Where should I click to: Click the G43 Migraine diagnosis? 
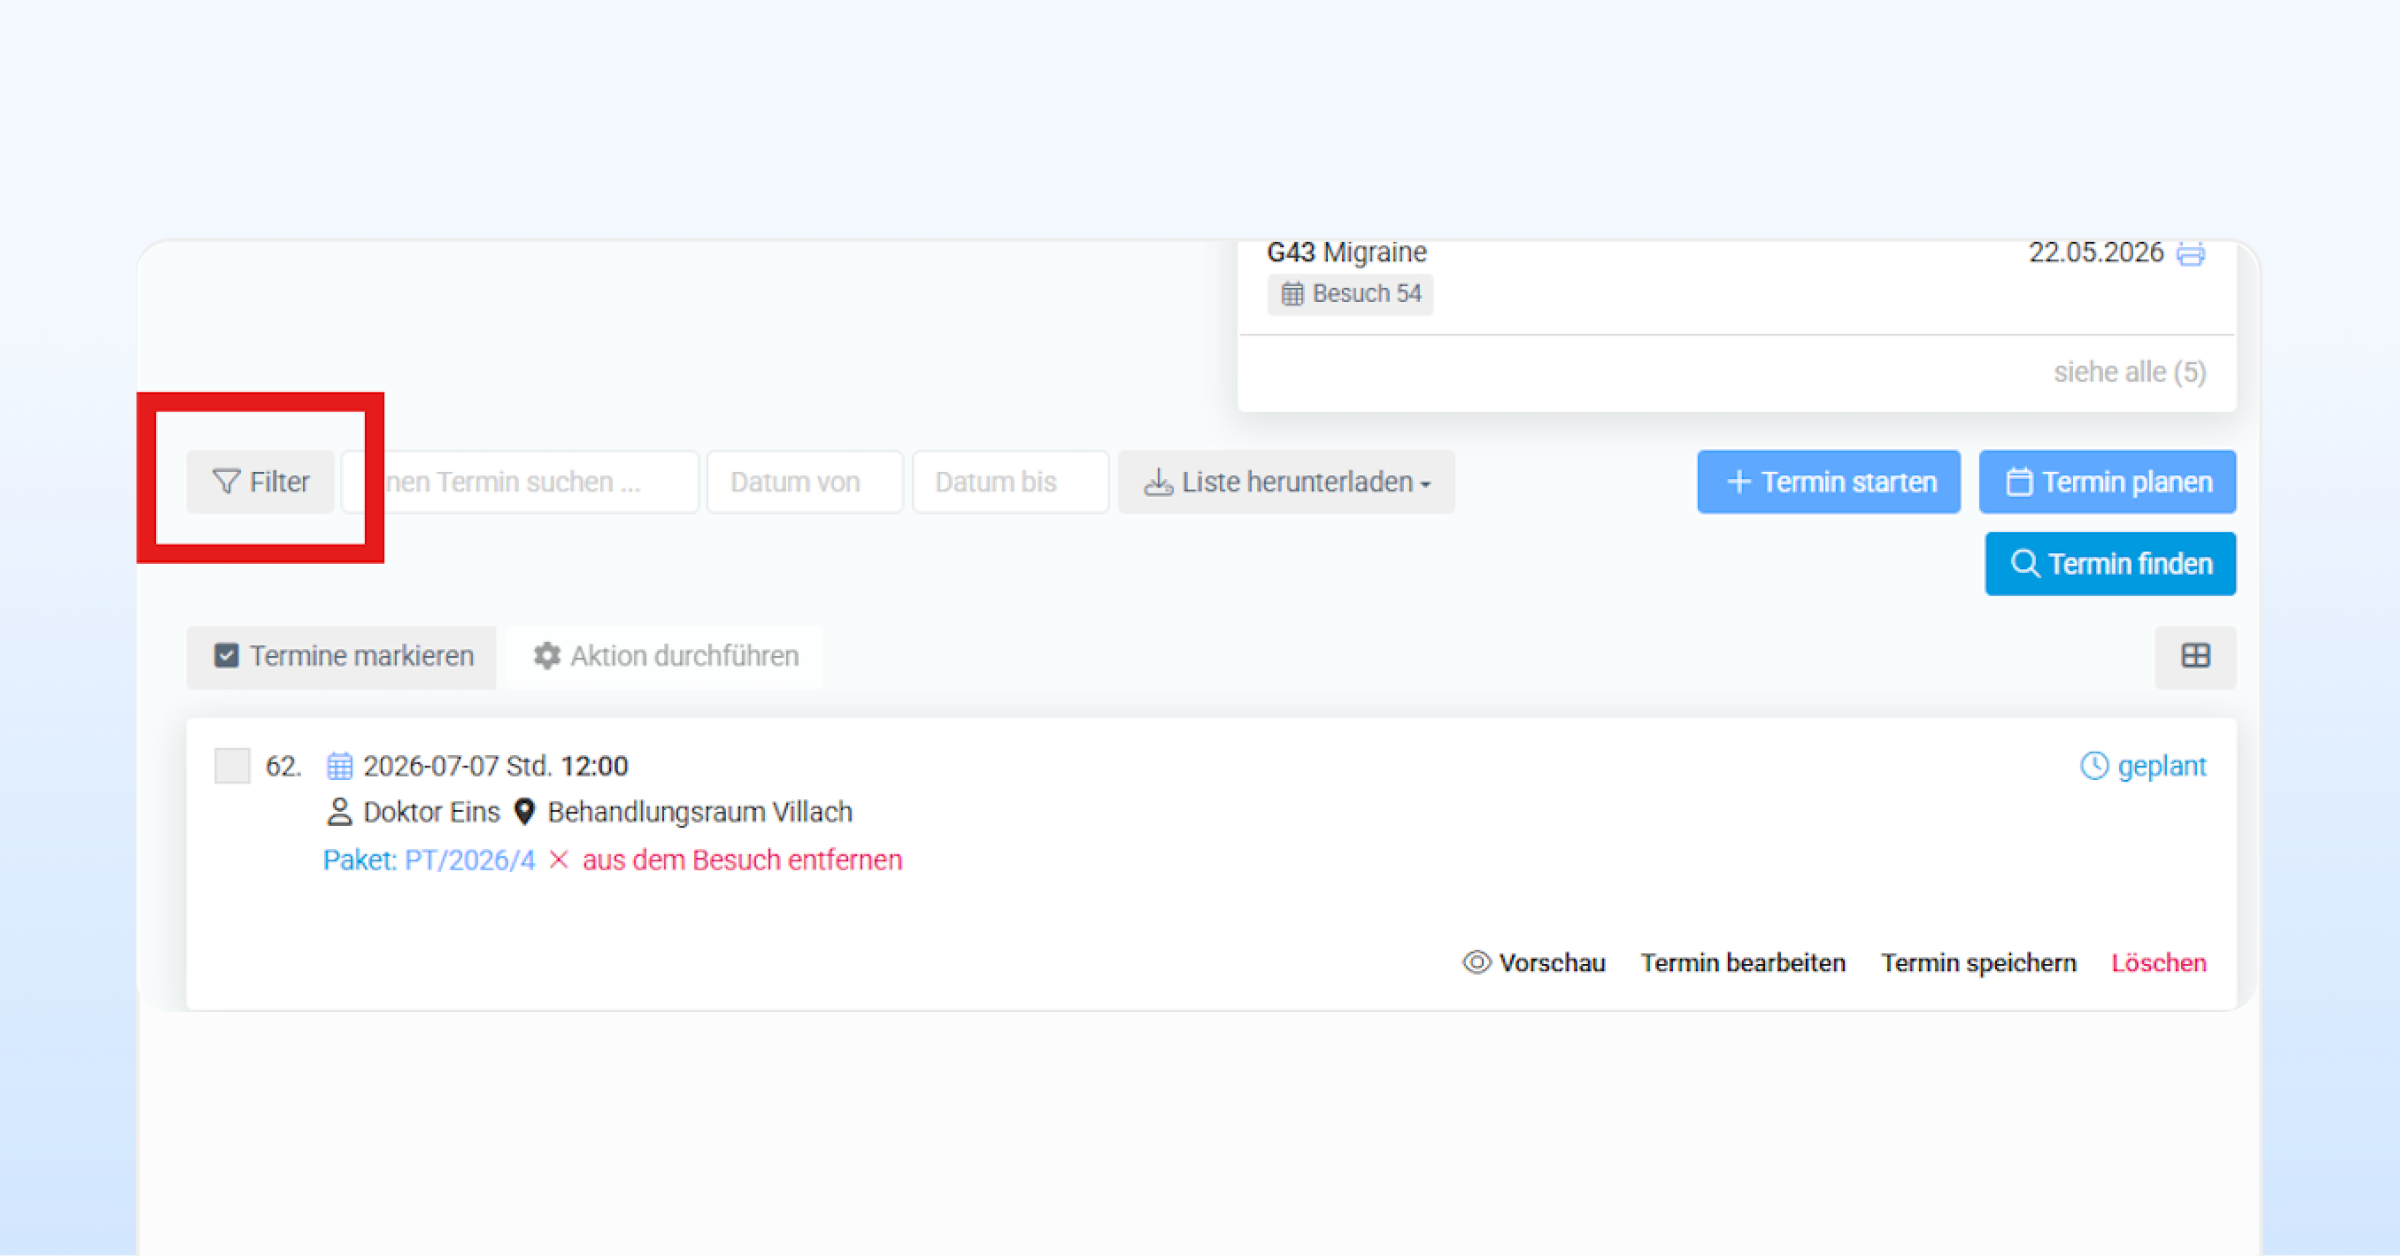(x=1347, y=252)
